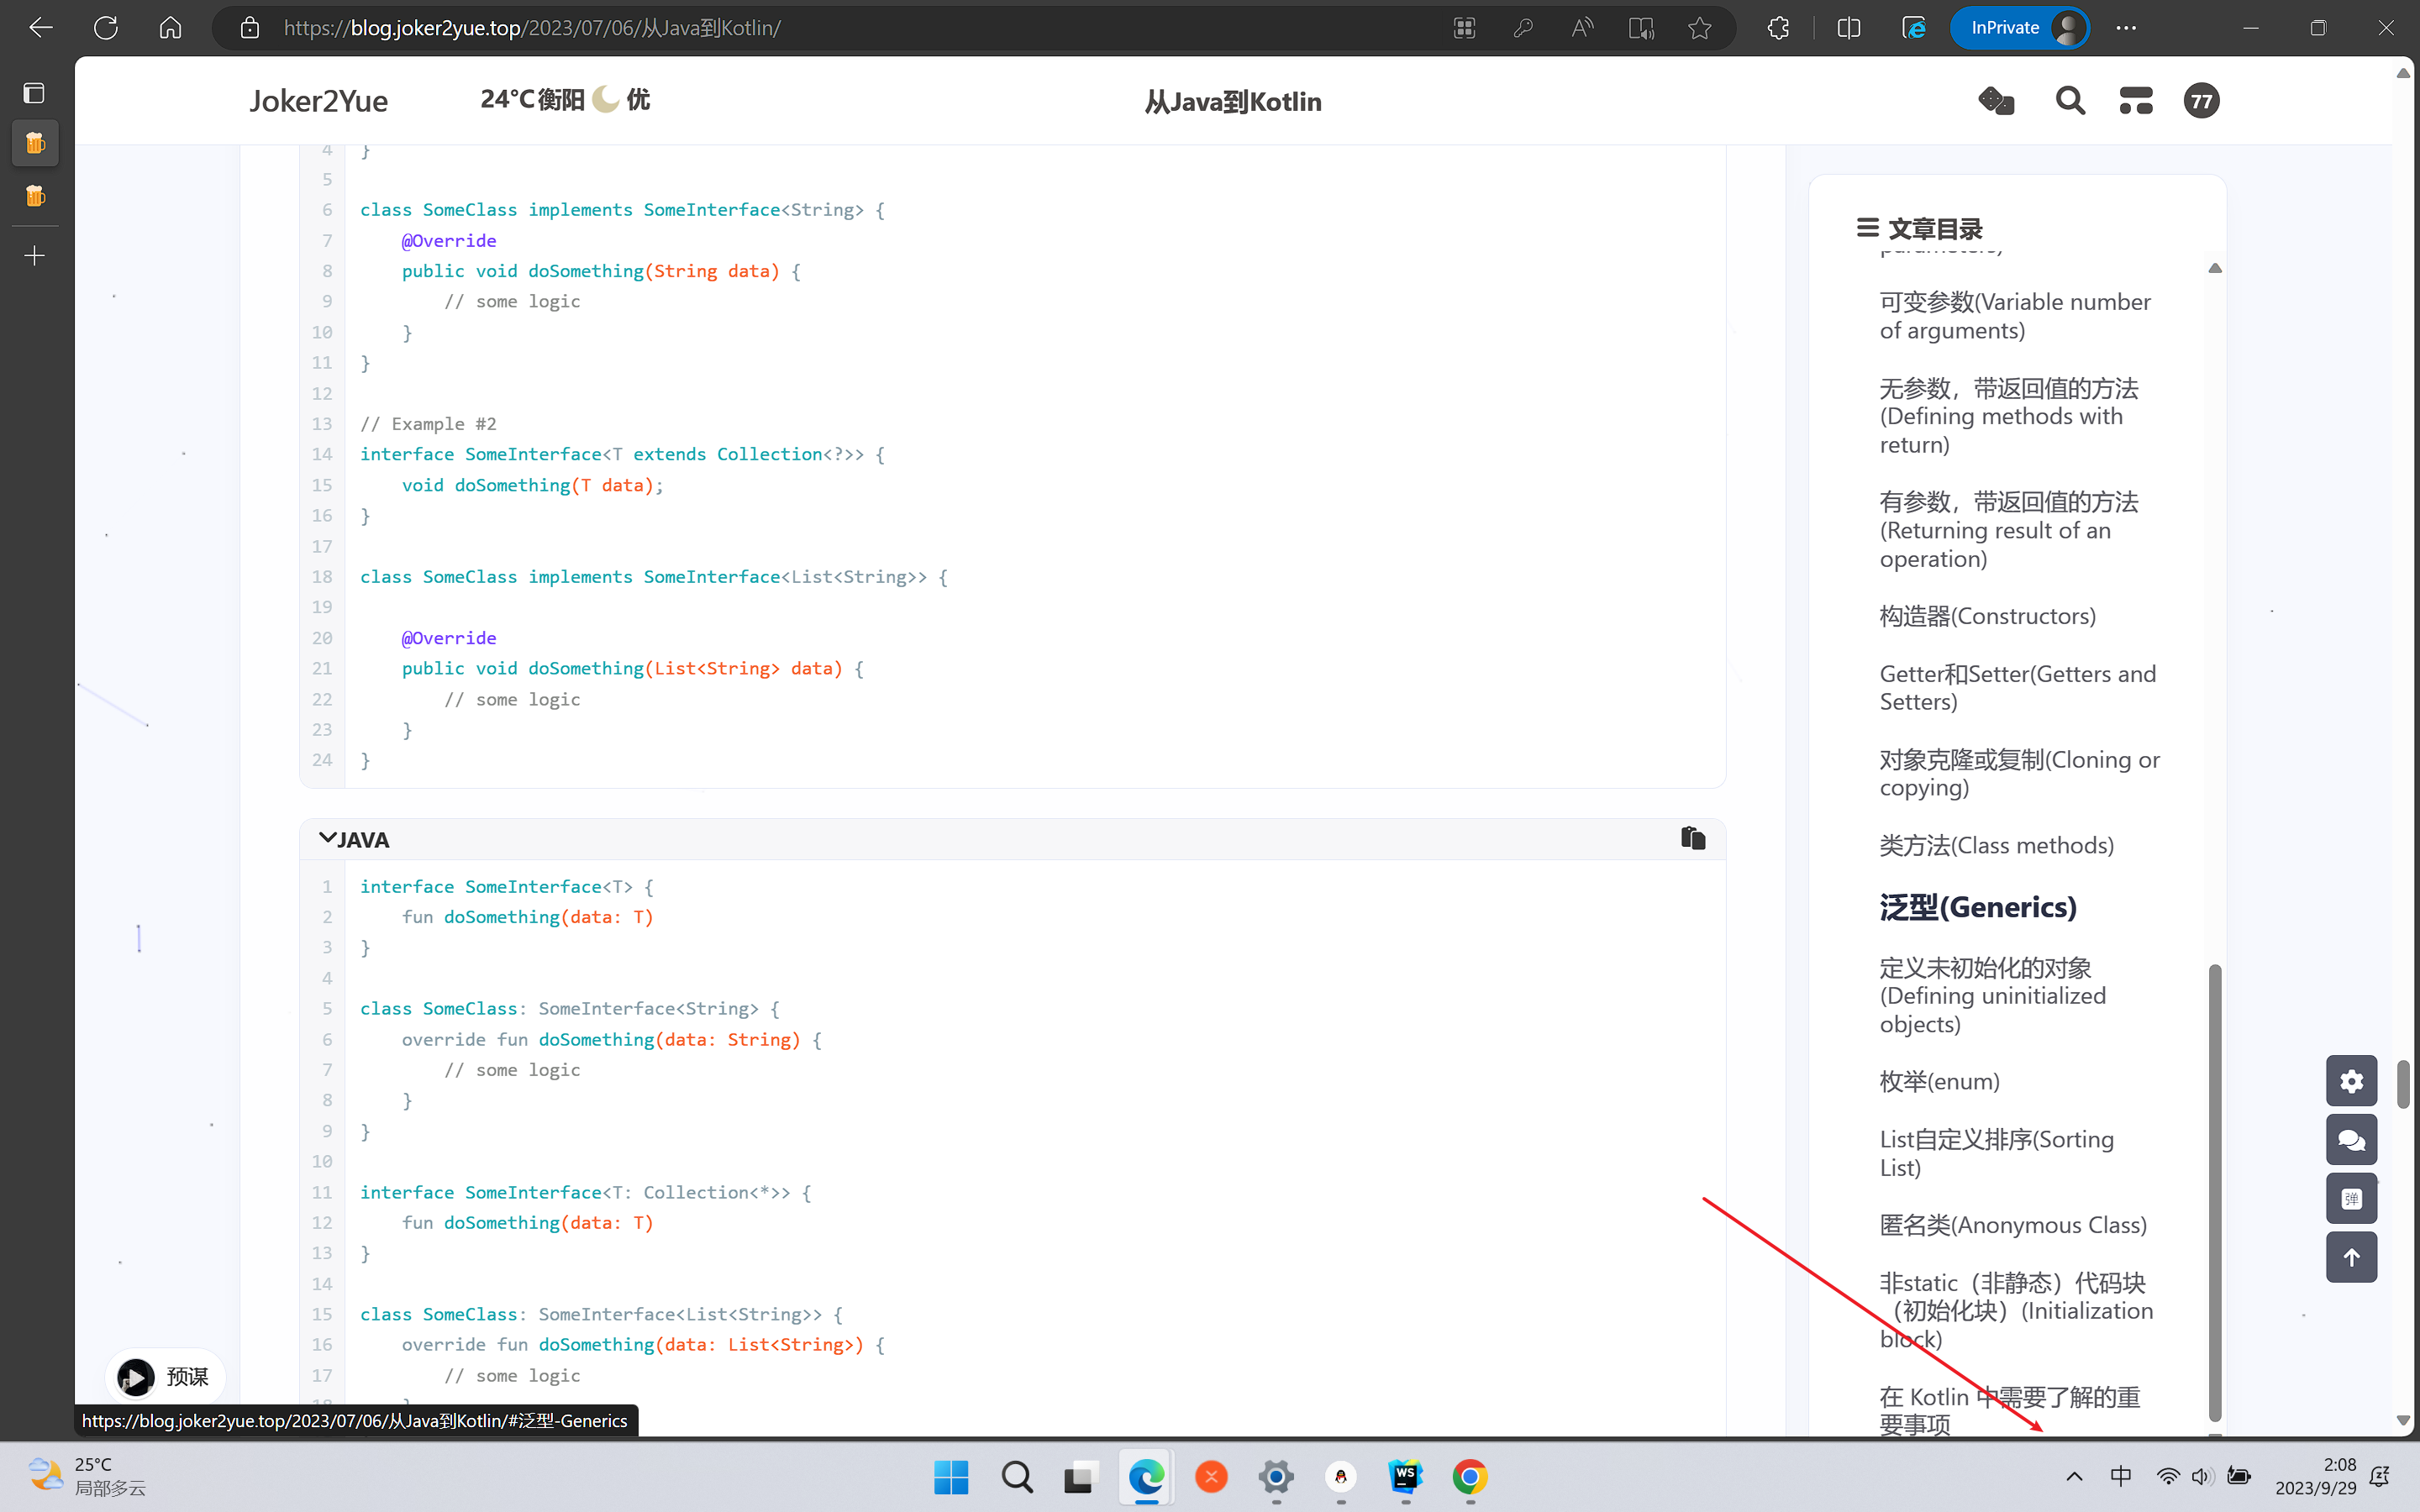Open the 泛型(Generics) section link
This screenshot has width=2420, height=1512.
click(1977, 907)
